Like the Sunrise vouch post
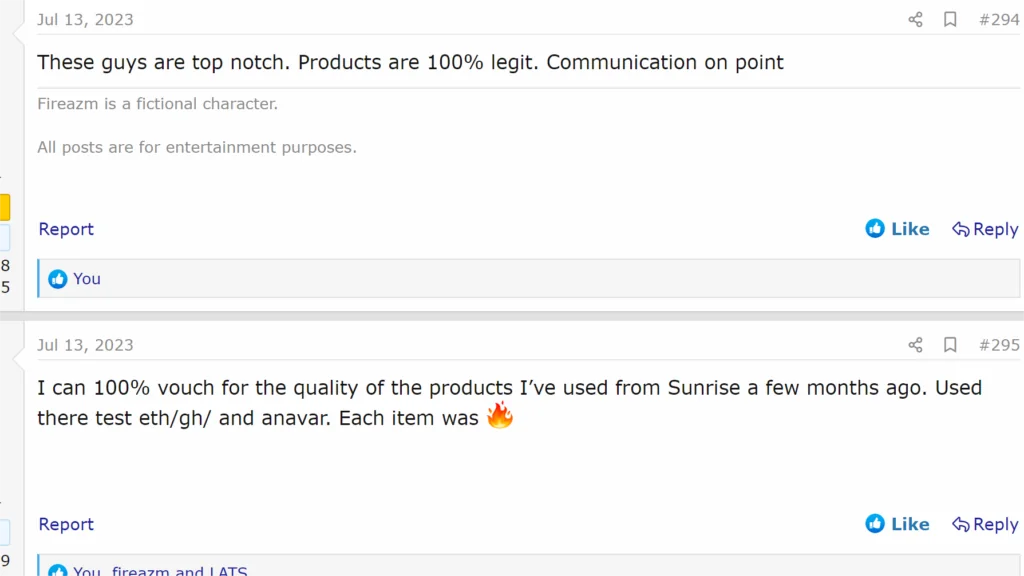The height and width of the screenshot is (576, 1024). pyautogui.click(x=897, y=524)
